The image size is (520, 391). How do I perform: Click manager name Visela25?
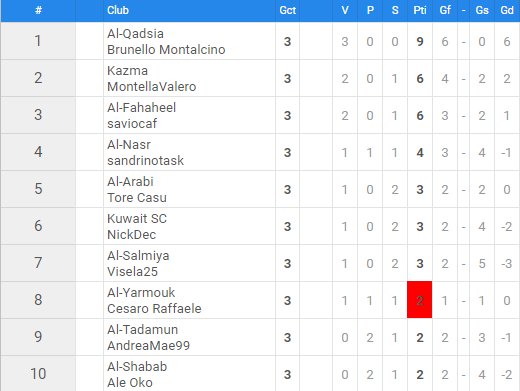tap(132, 272)
